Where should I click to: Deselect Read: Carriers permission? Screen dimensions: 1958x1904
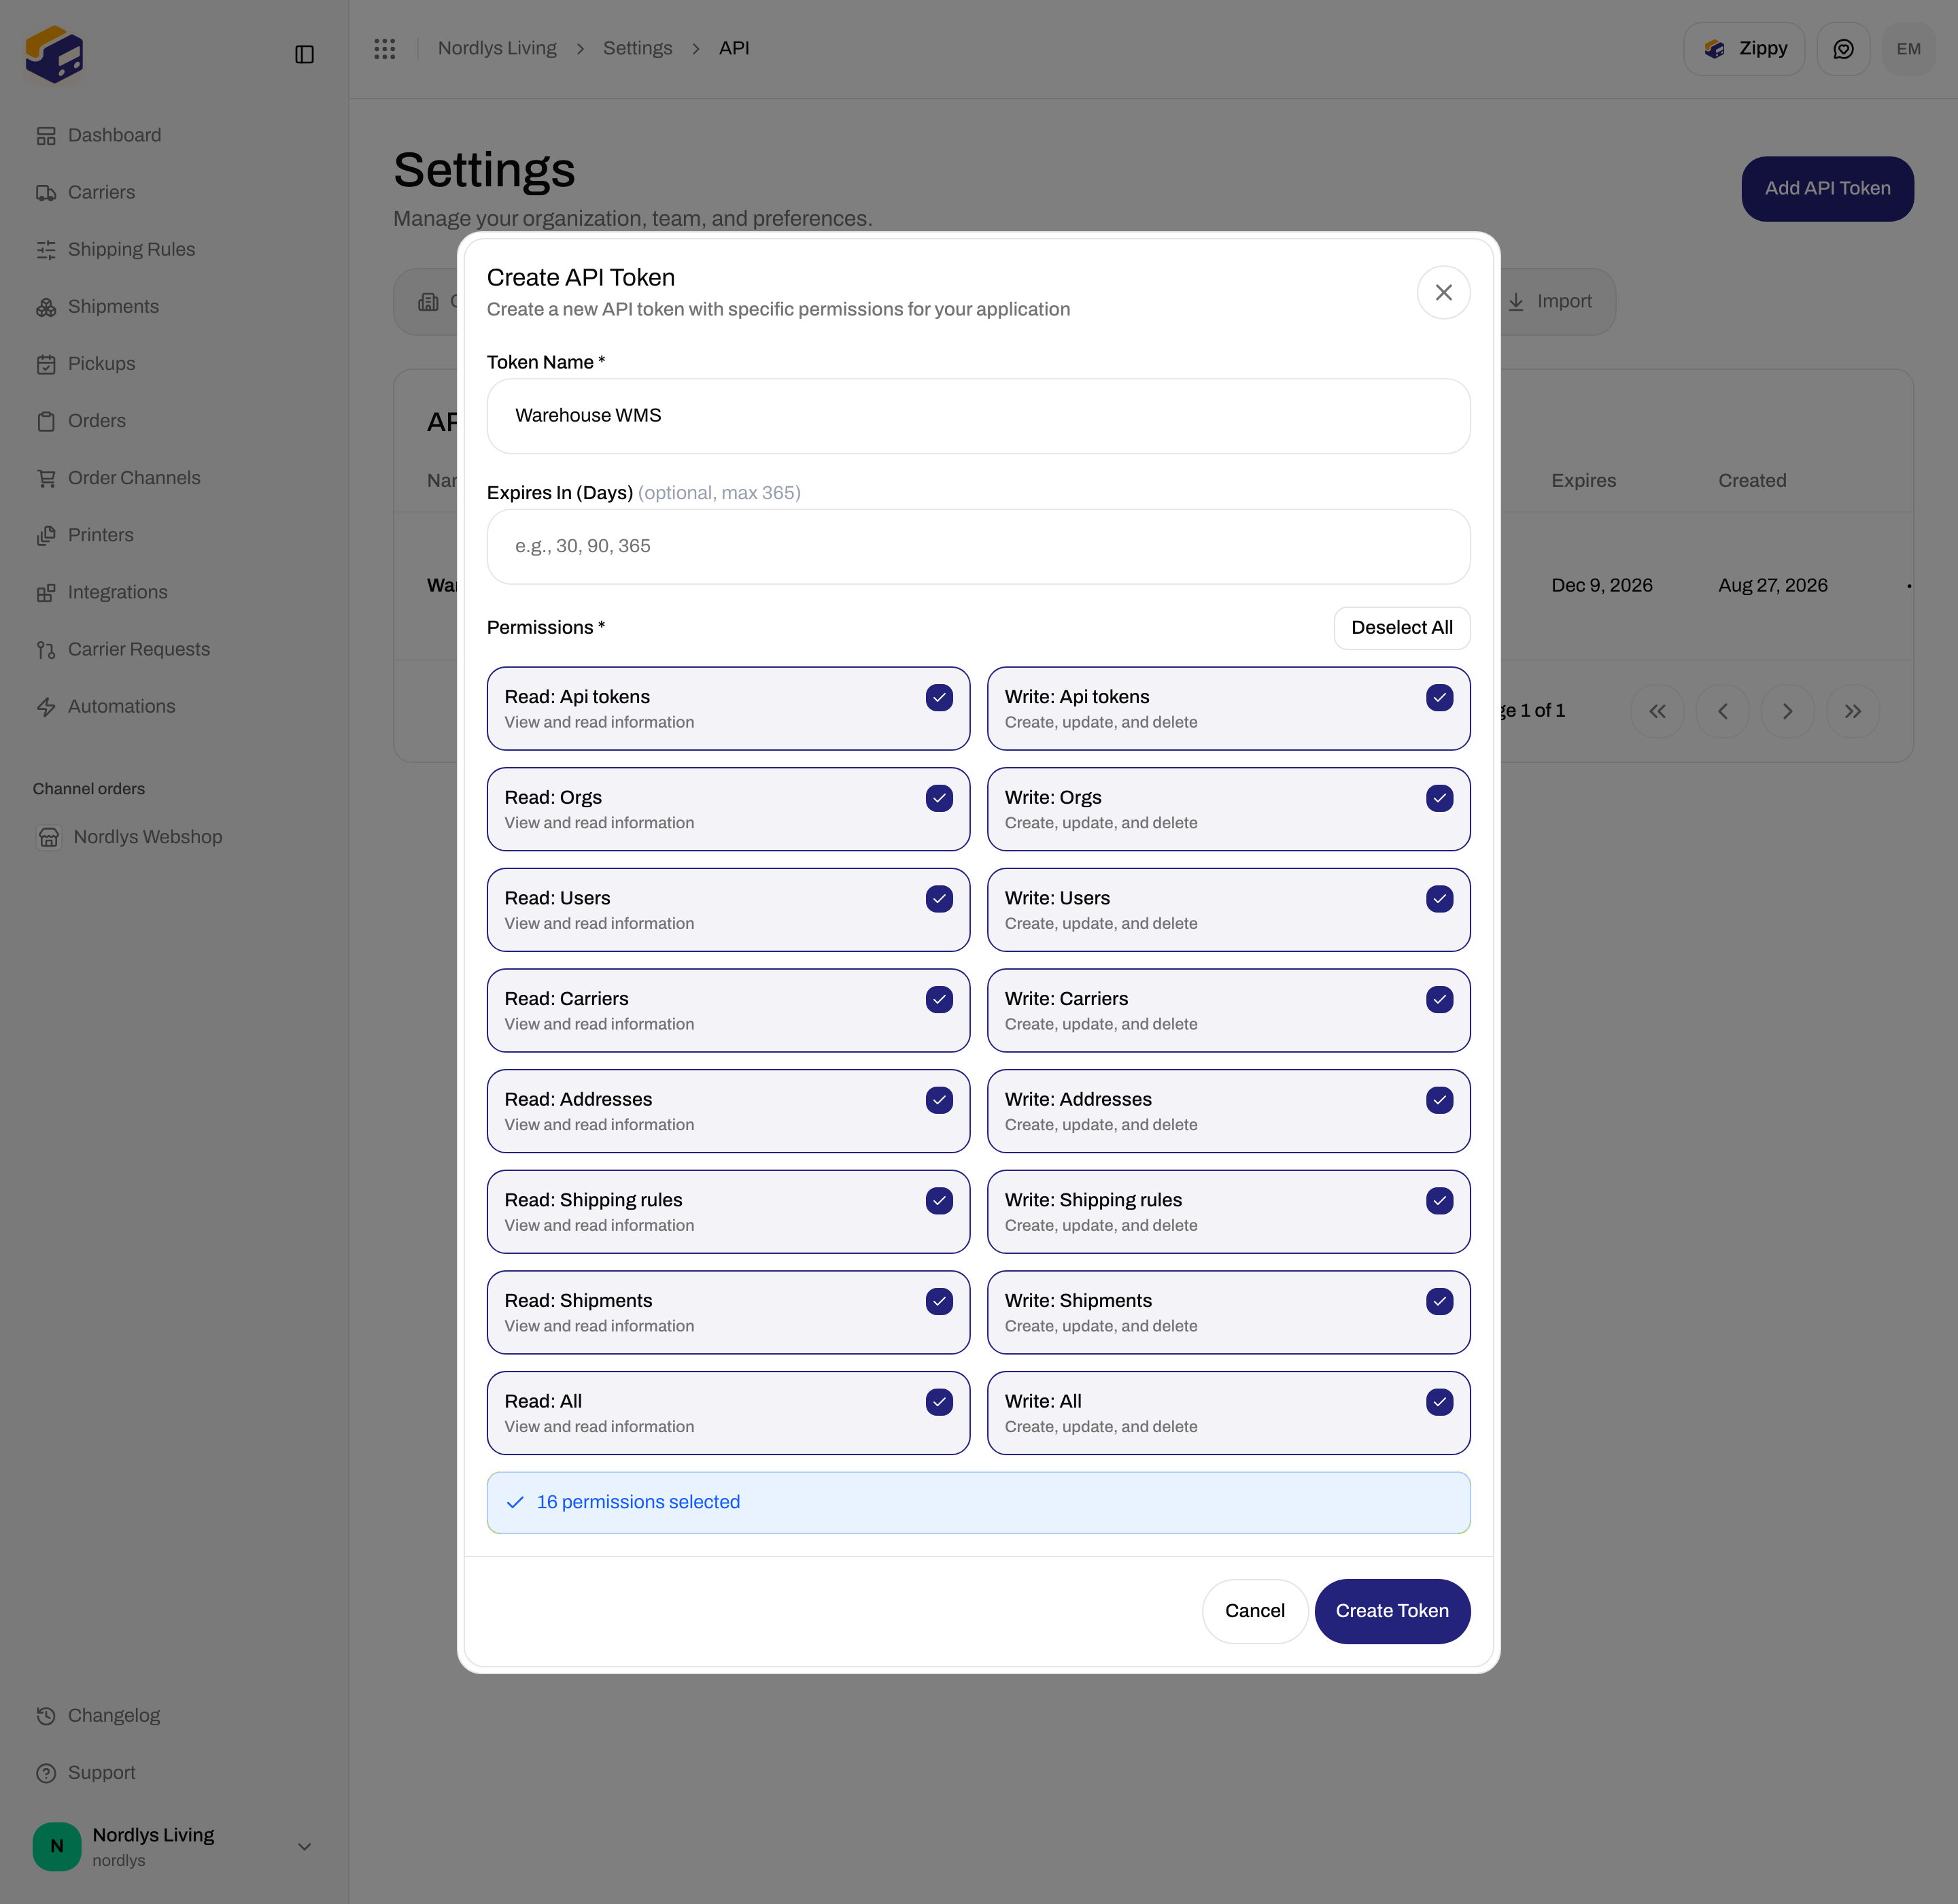coord(938,999)
